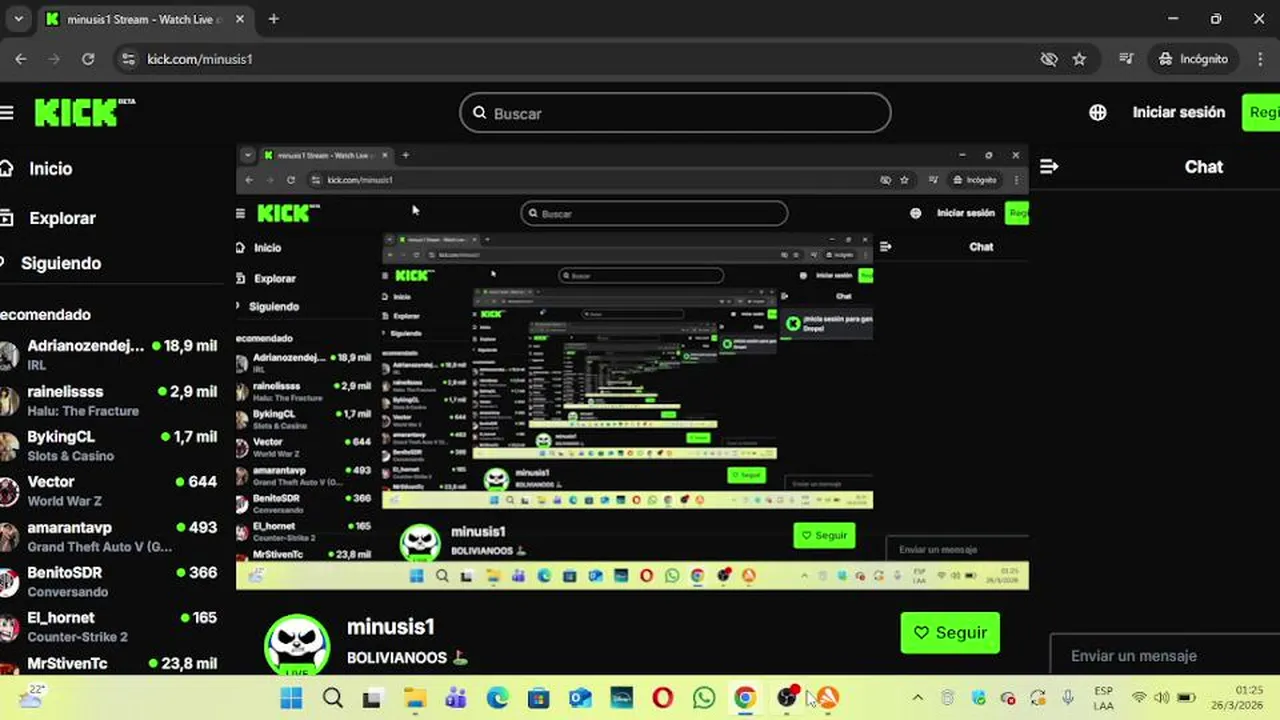View site information icon in address bar
This screenshot has height=720, width=1280.
(x=127, y=59)
